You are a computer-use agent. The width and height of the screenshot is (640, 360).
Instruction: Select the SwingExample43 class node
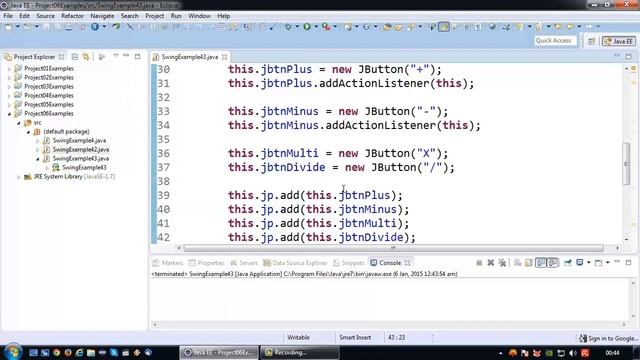coord(84,167)
